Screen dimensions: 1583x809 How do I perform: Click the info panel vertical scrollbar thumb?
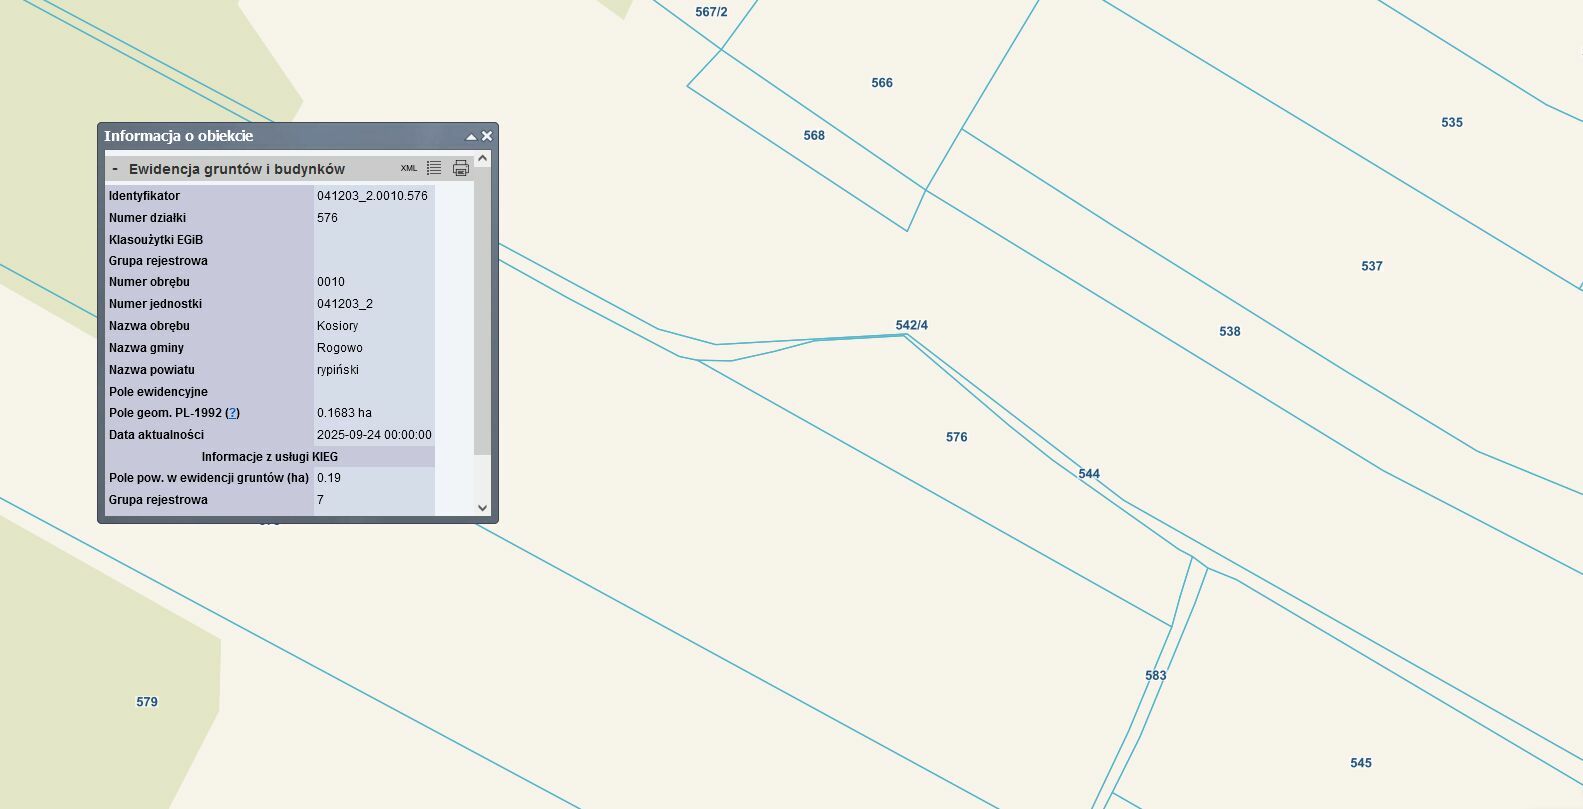[482, 310]
